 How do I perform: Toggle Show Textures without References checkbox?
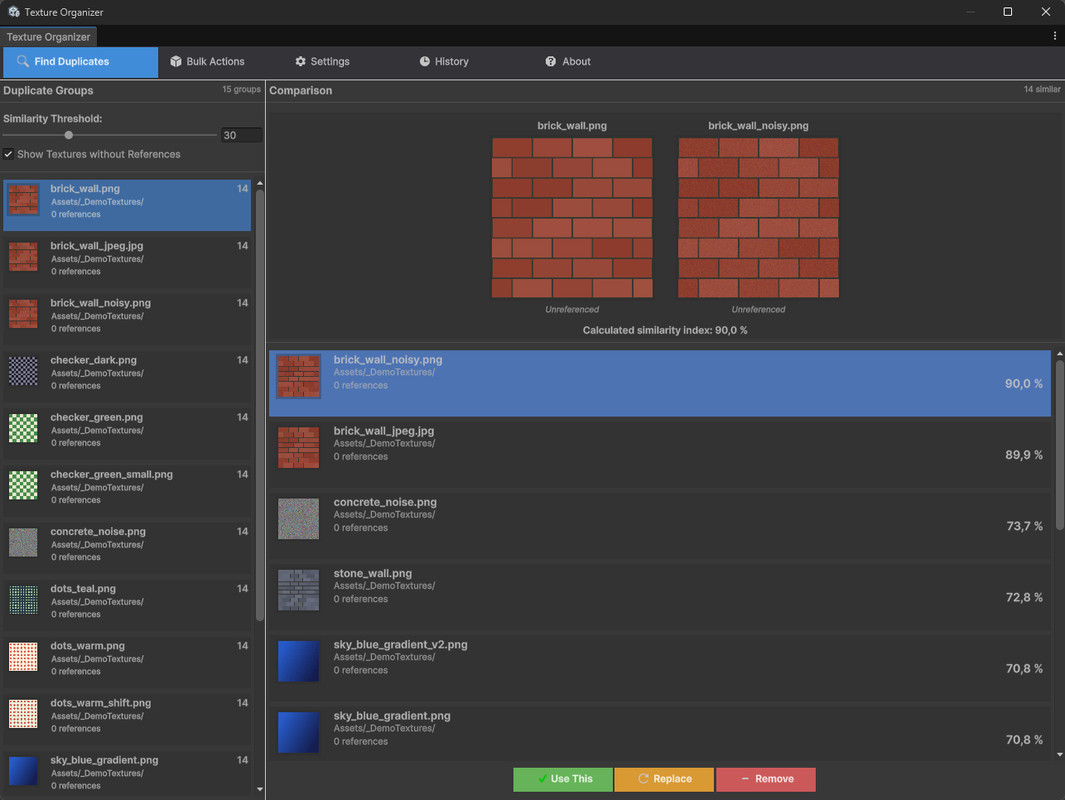coord(8,154)
